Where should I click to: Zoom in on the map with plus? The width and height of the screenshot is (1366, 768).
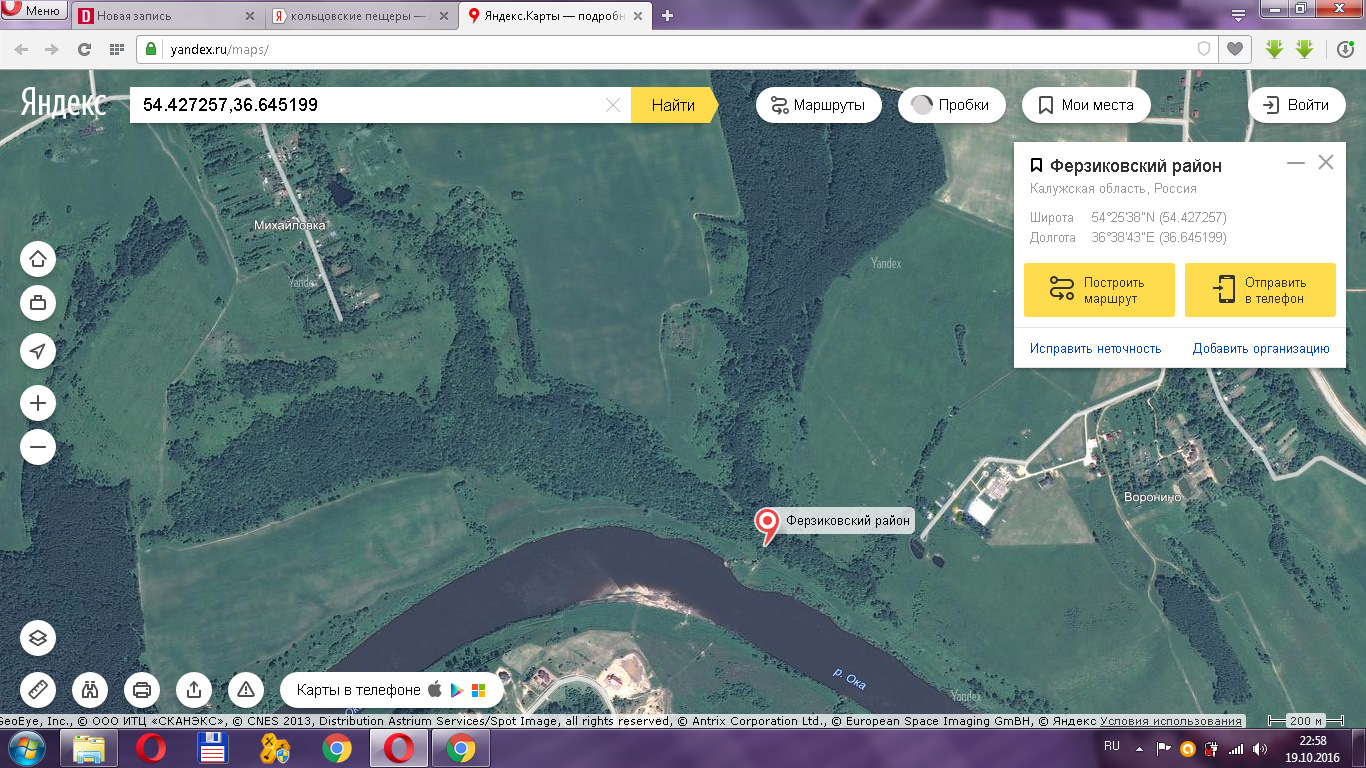[x=38, y=403]
